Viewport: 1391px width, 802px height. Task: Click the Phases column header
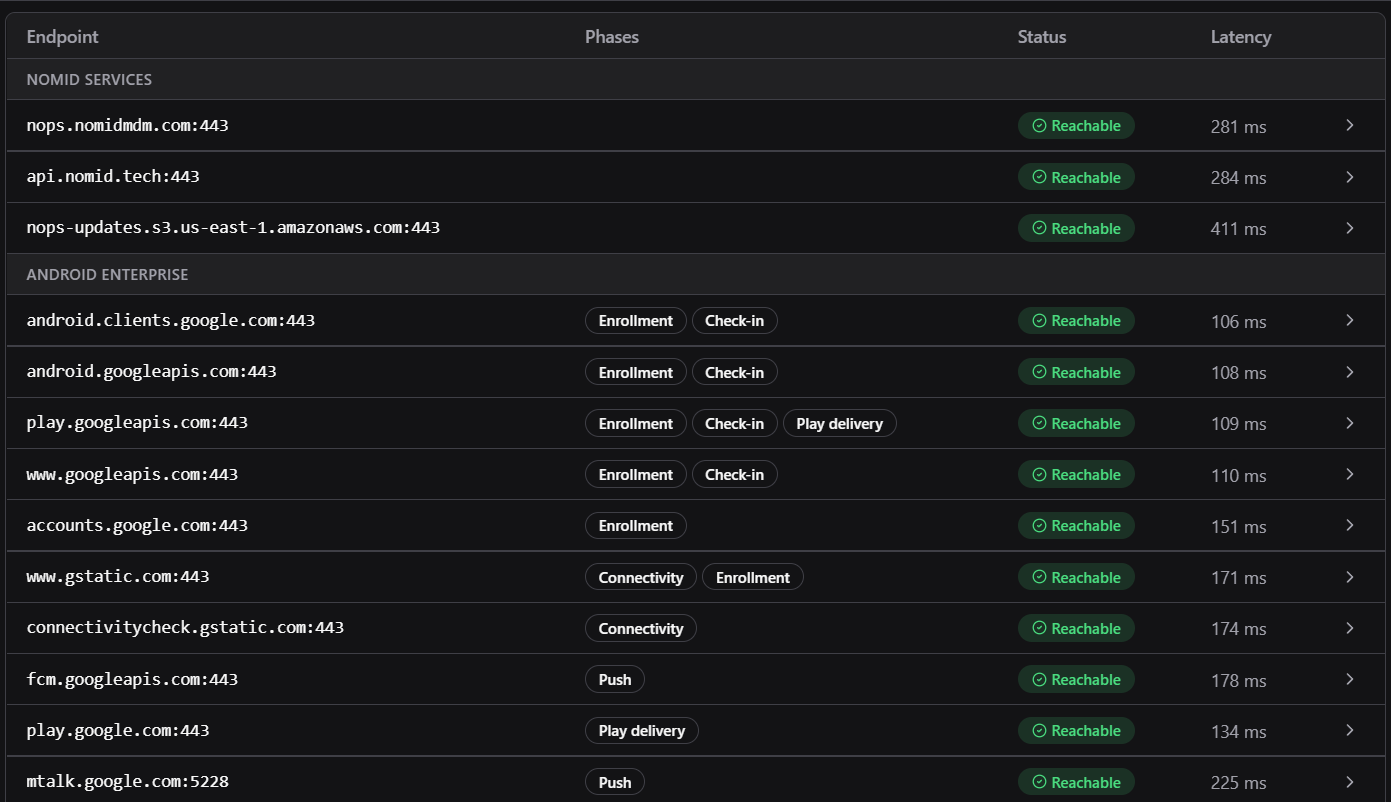612,37
